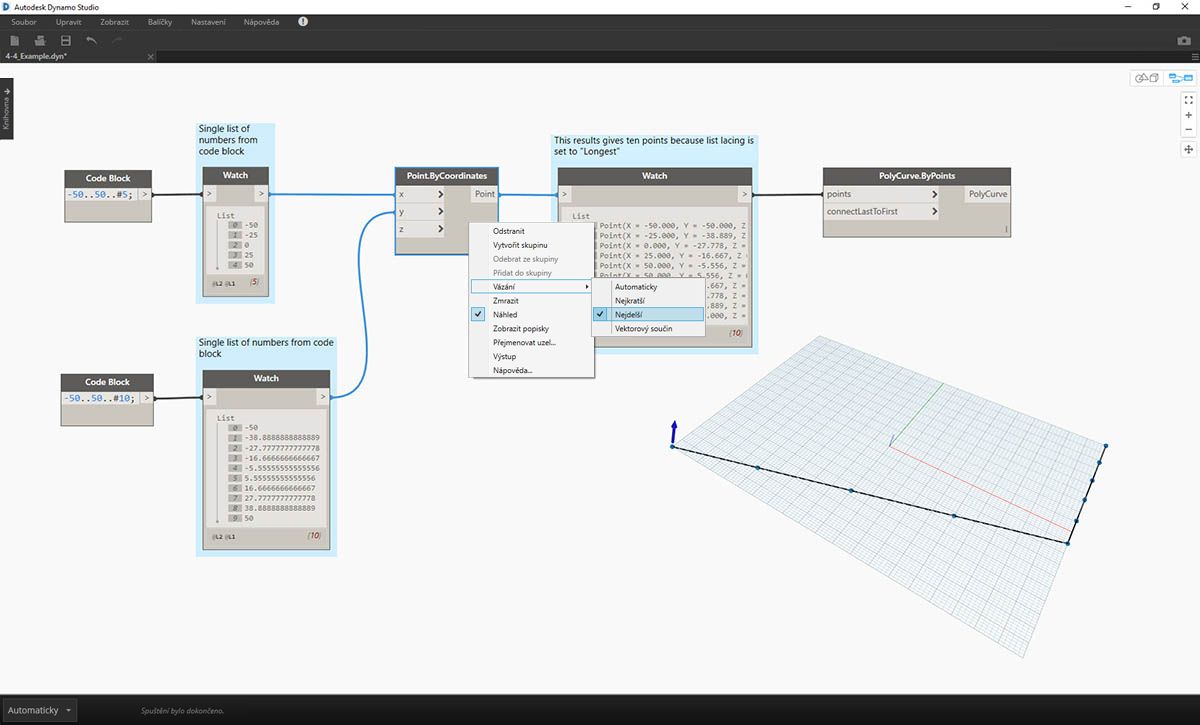
Task: Click the z input port chevron on Point.ByCoordinates
Action: (x=439, y=229)
